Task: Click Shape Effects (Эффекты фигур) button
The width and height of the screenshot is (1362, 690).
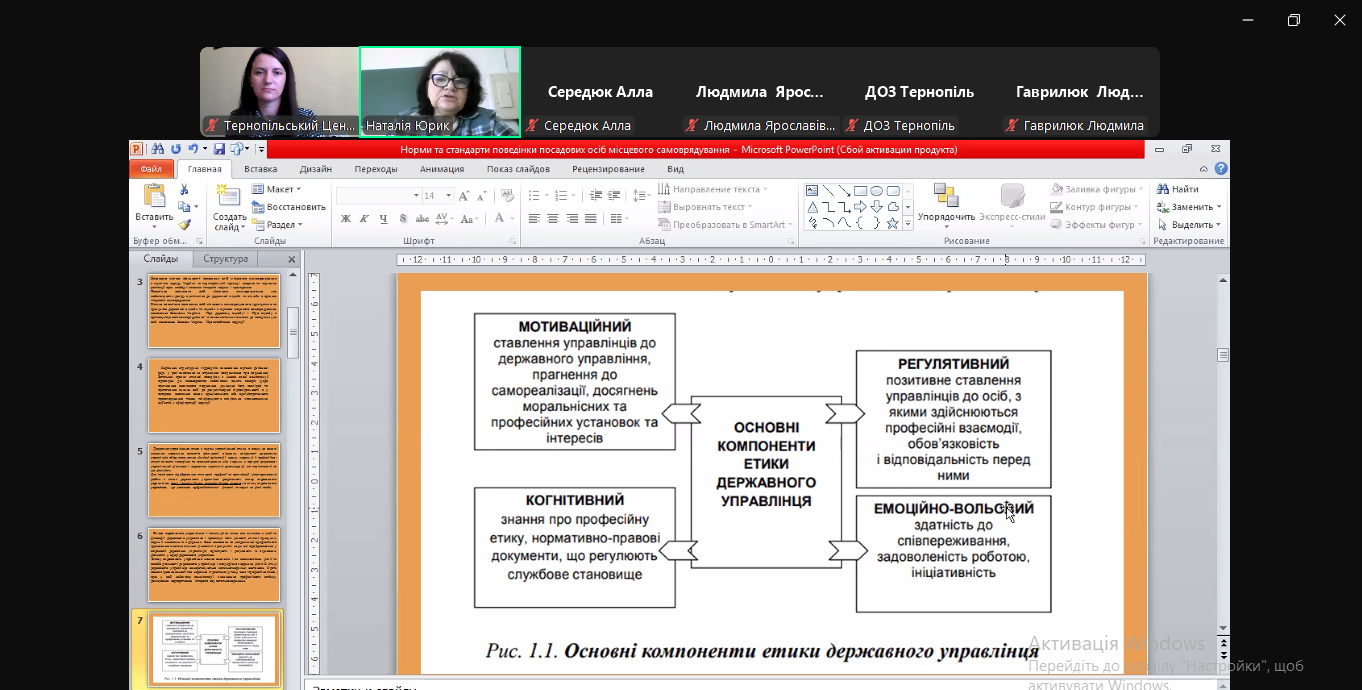Action: 1098,225
